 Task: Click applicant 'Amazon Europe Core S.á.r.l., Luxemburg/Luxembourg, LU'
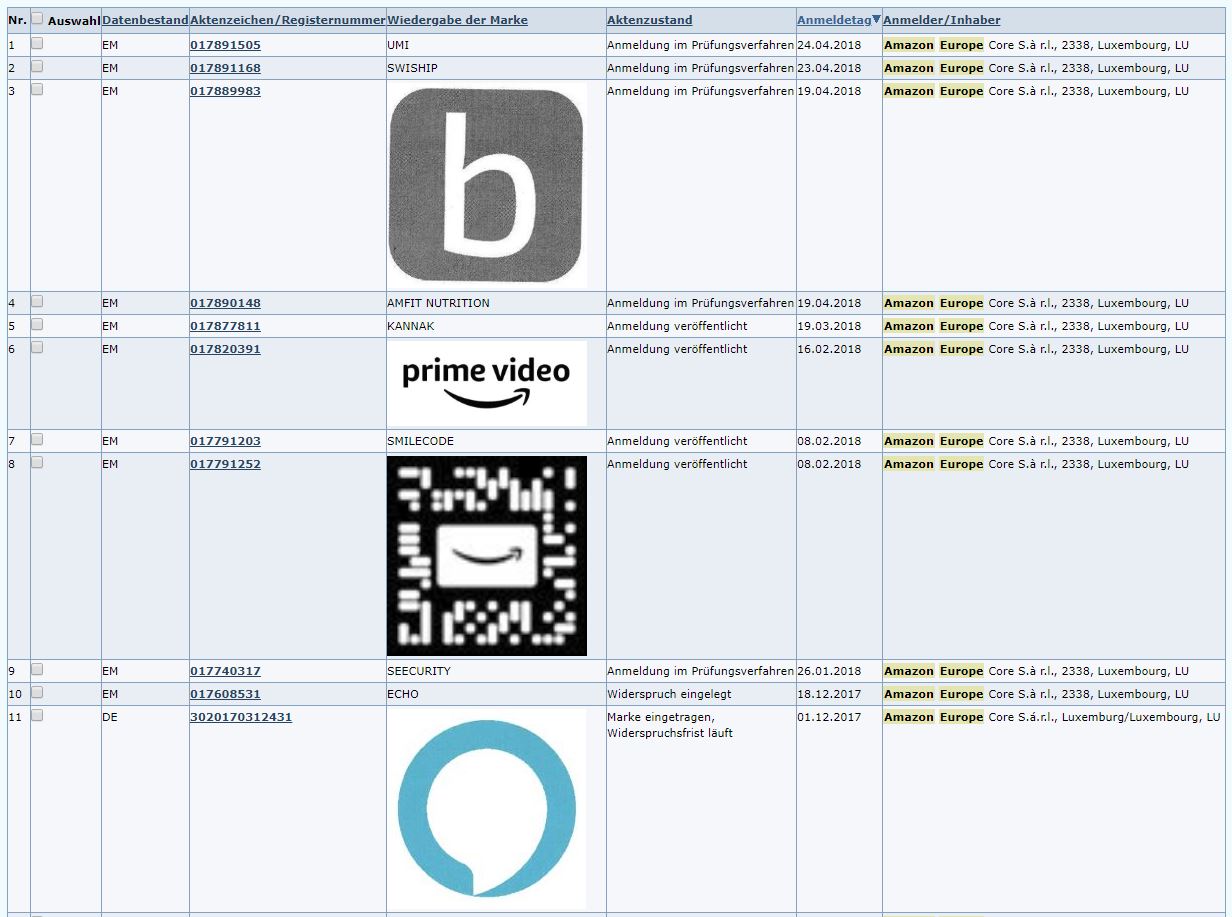coord(1052,717)
